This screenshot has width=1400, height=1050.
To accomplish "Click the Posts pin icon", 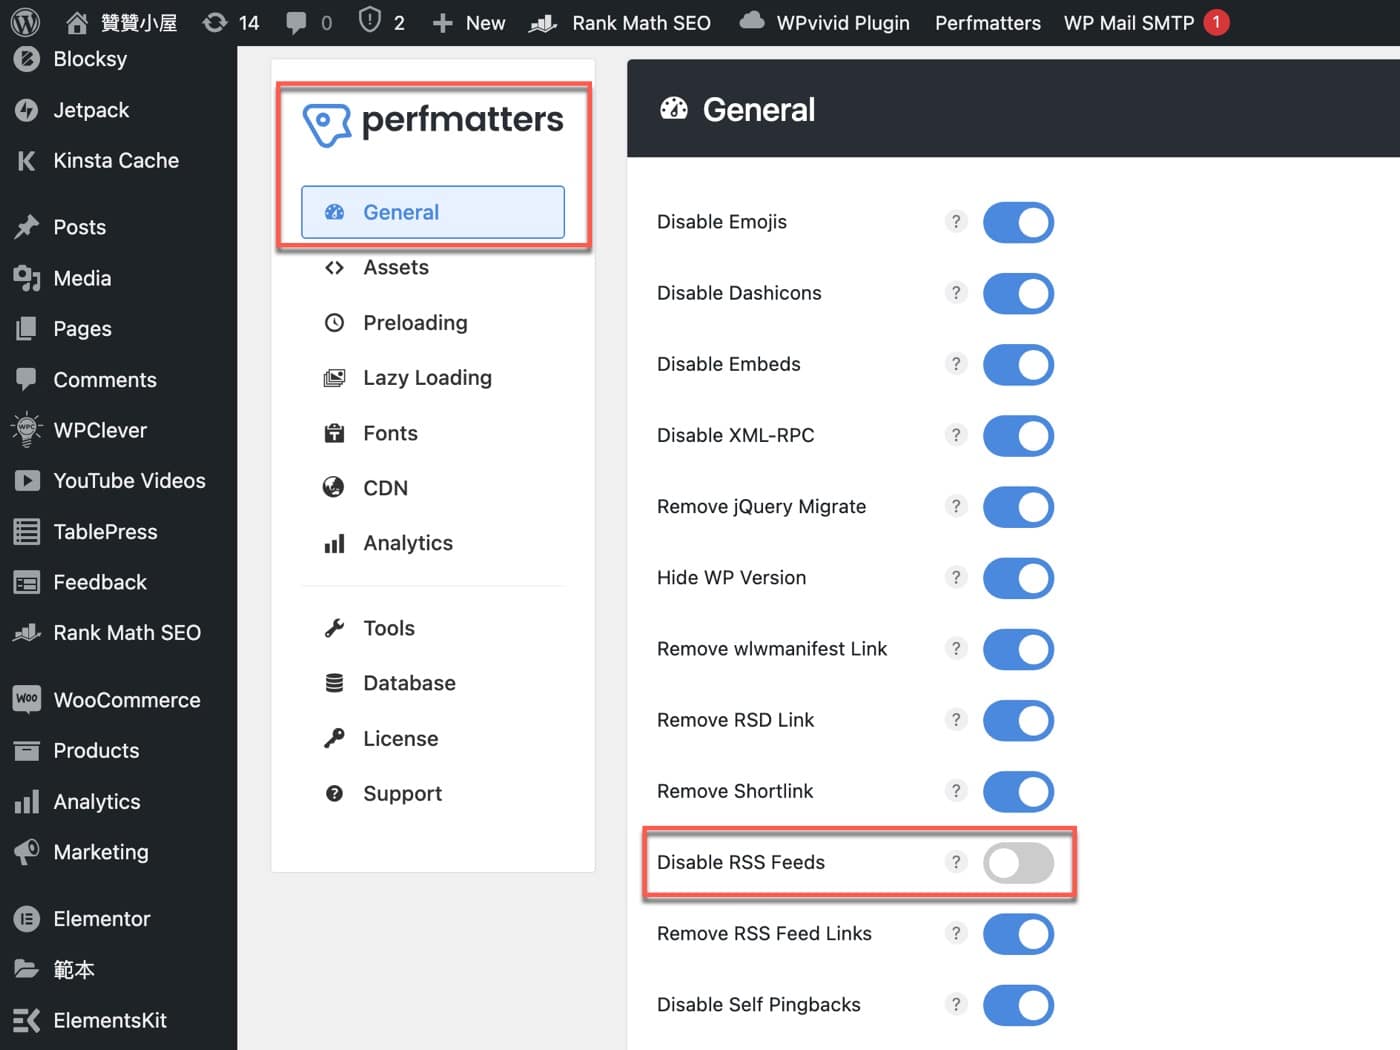I will click(26, 227).
